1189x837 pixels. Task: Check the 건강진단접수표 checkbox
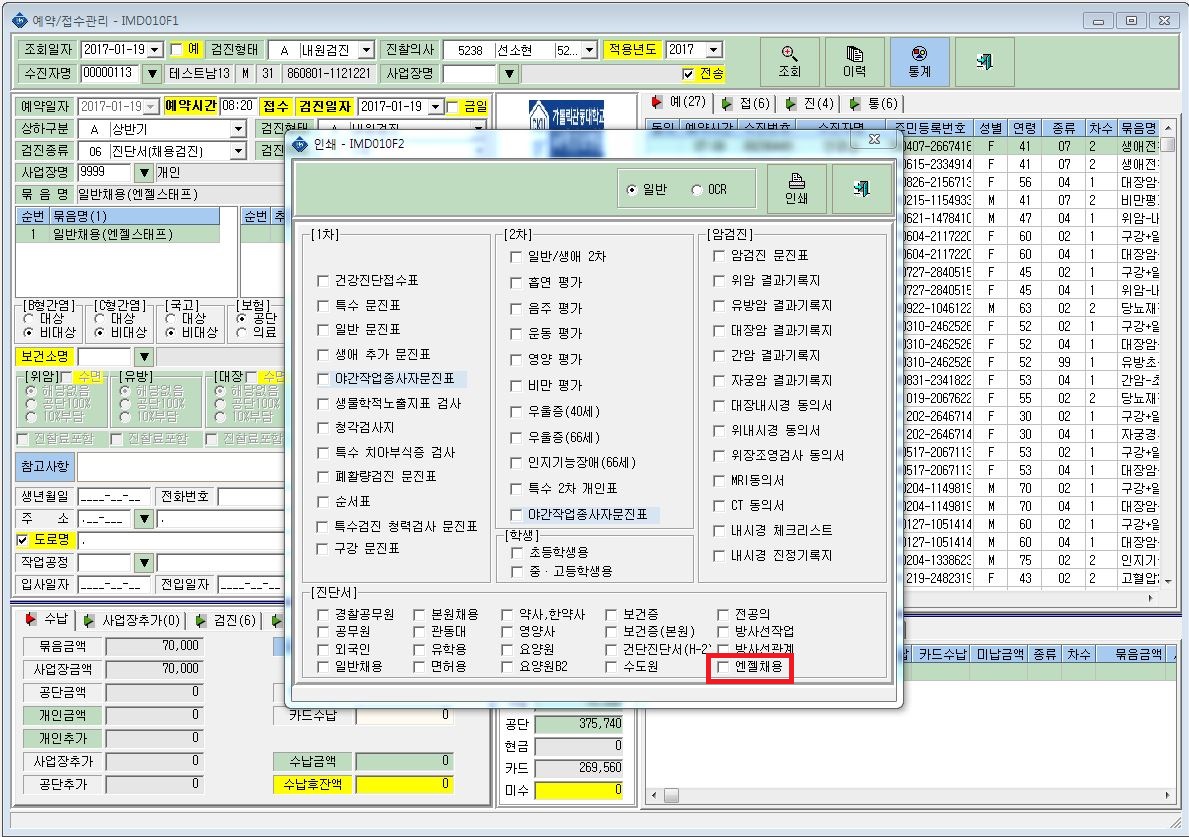pos(323,281)
